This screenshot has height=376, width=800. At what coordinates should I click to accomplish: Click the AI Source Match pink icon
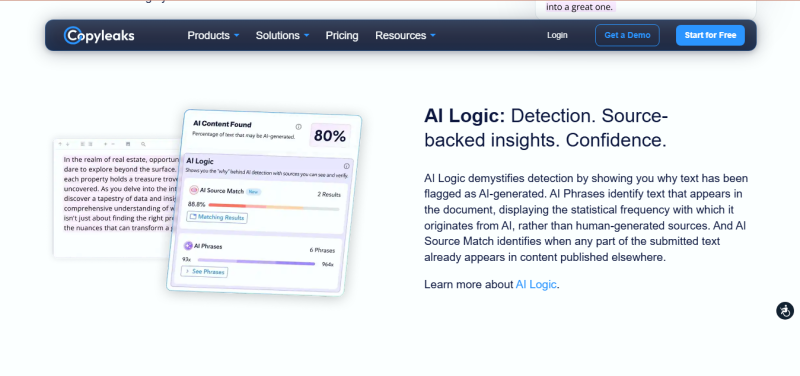193,190
